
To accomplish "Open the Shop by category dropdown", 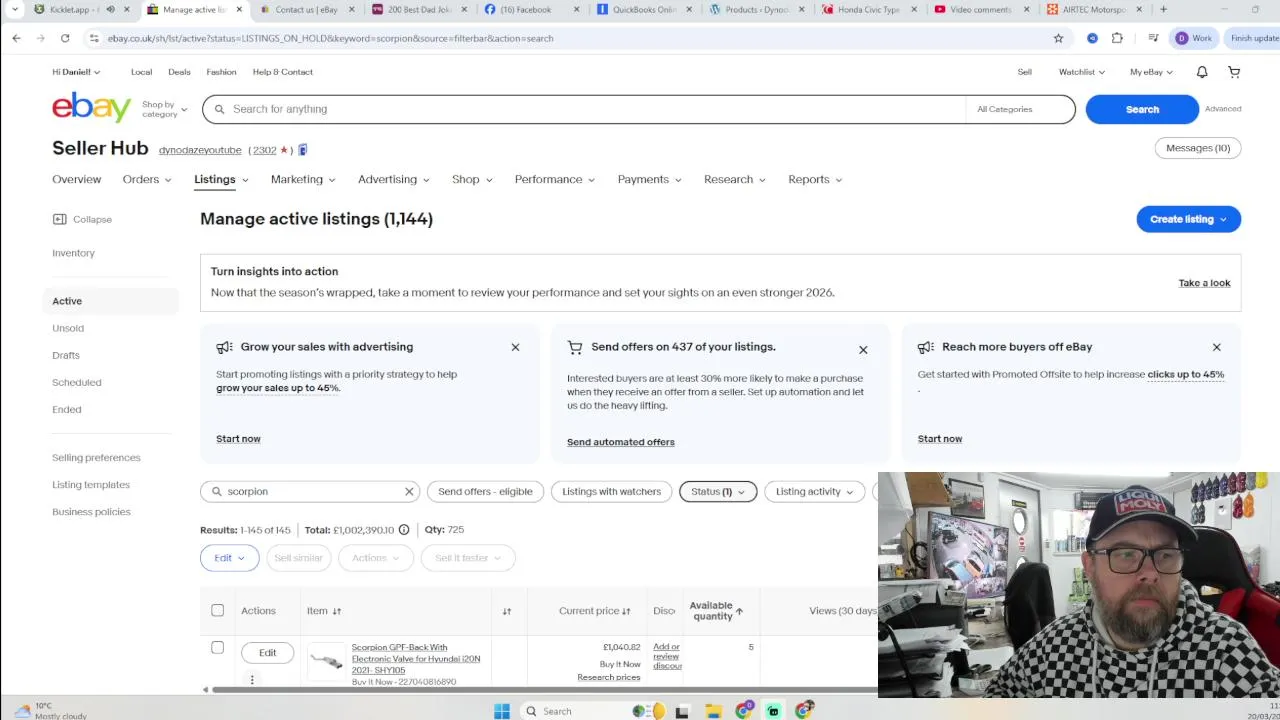I will click(164, 109).
